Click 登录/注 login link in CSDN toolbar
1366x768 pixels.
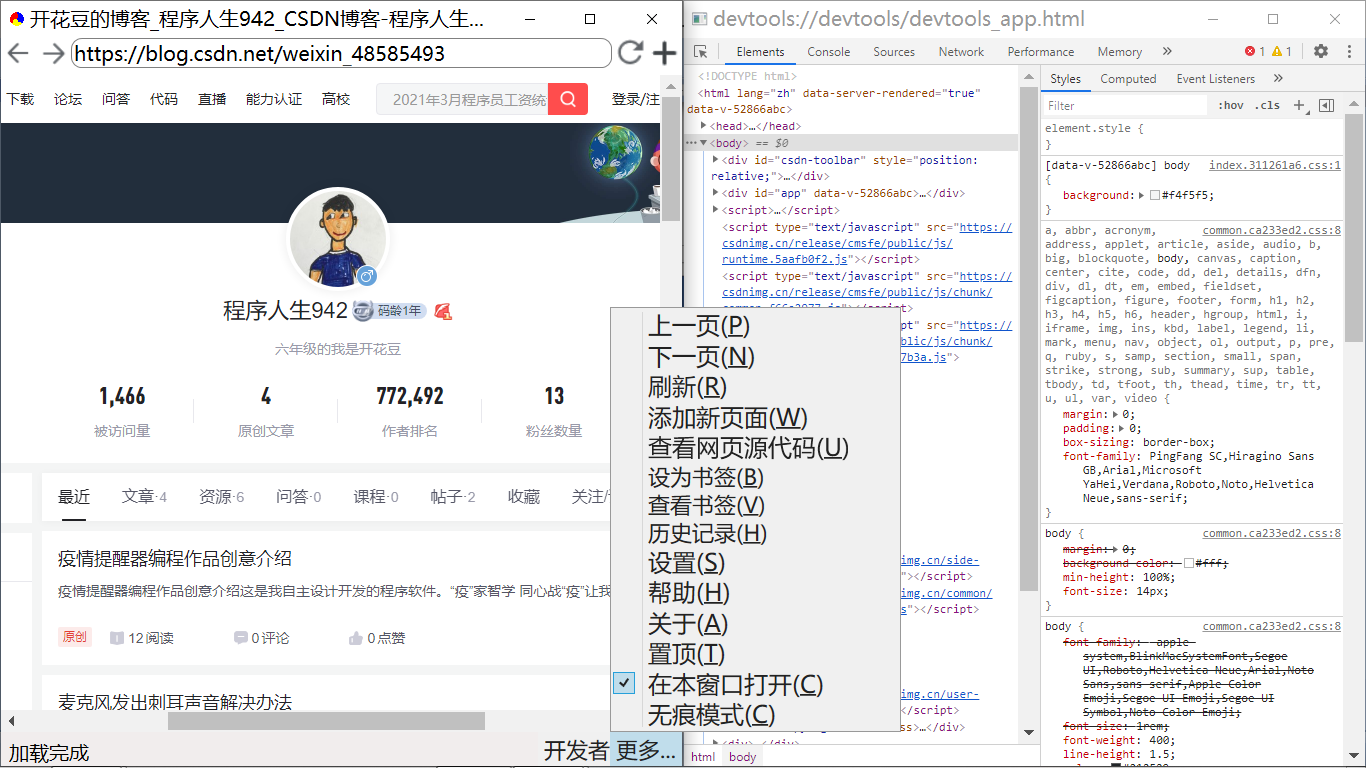pos(636,99)
